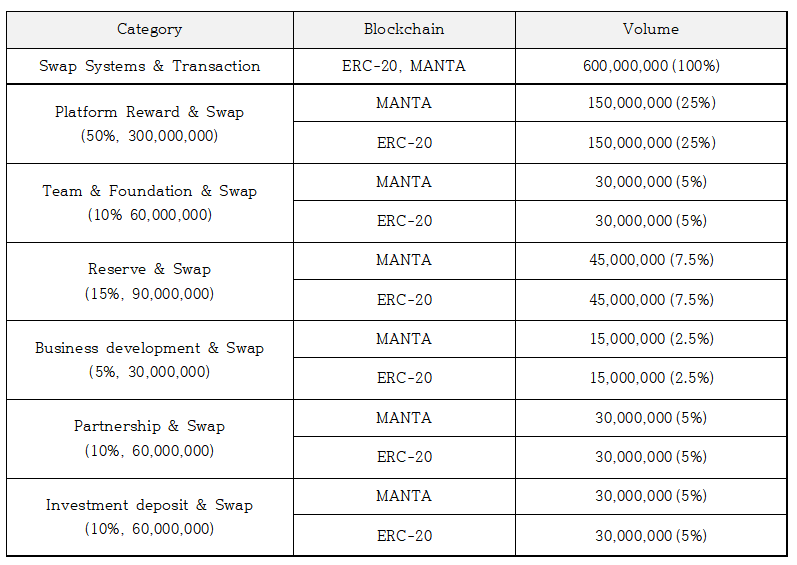Select the Blockchain column header
The height and width of the screenshot is (565, 797).
pyautogui.click(x=404, y=29)
